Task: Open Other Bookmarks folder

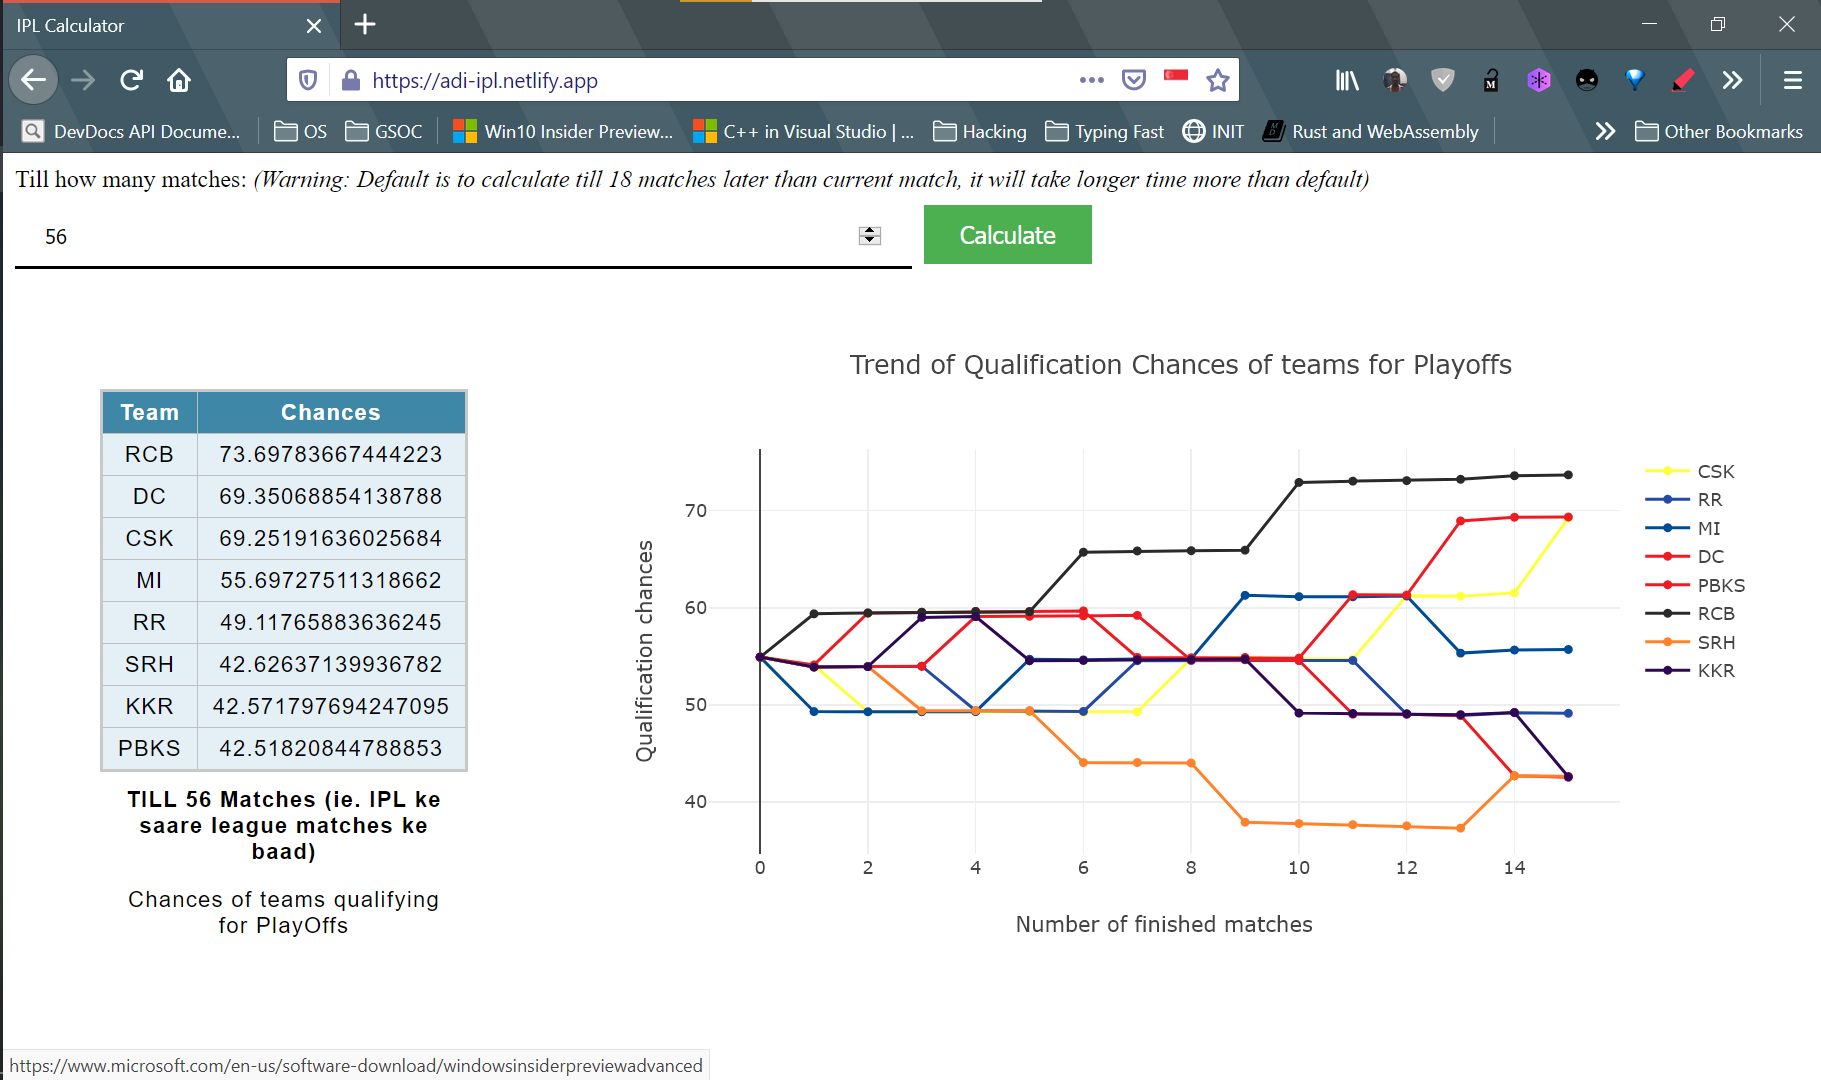Action: point(1719,131)
